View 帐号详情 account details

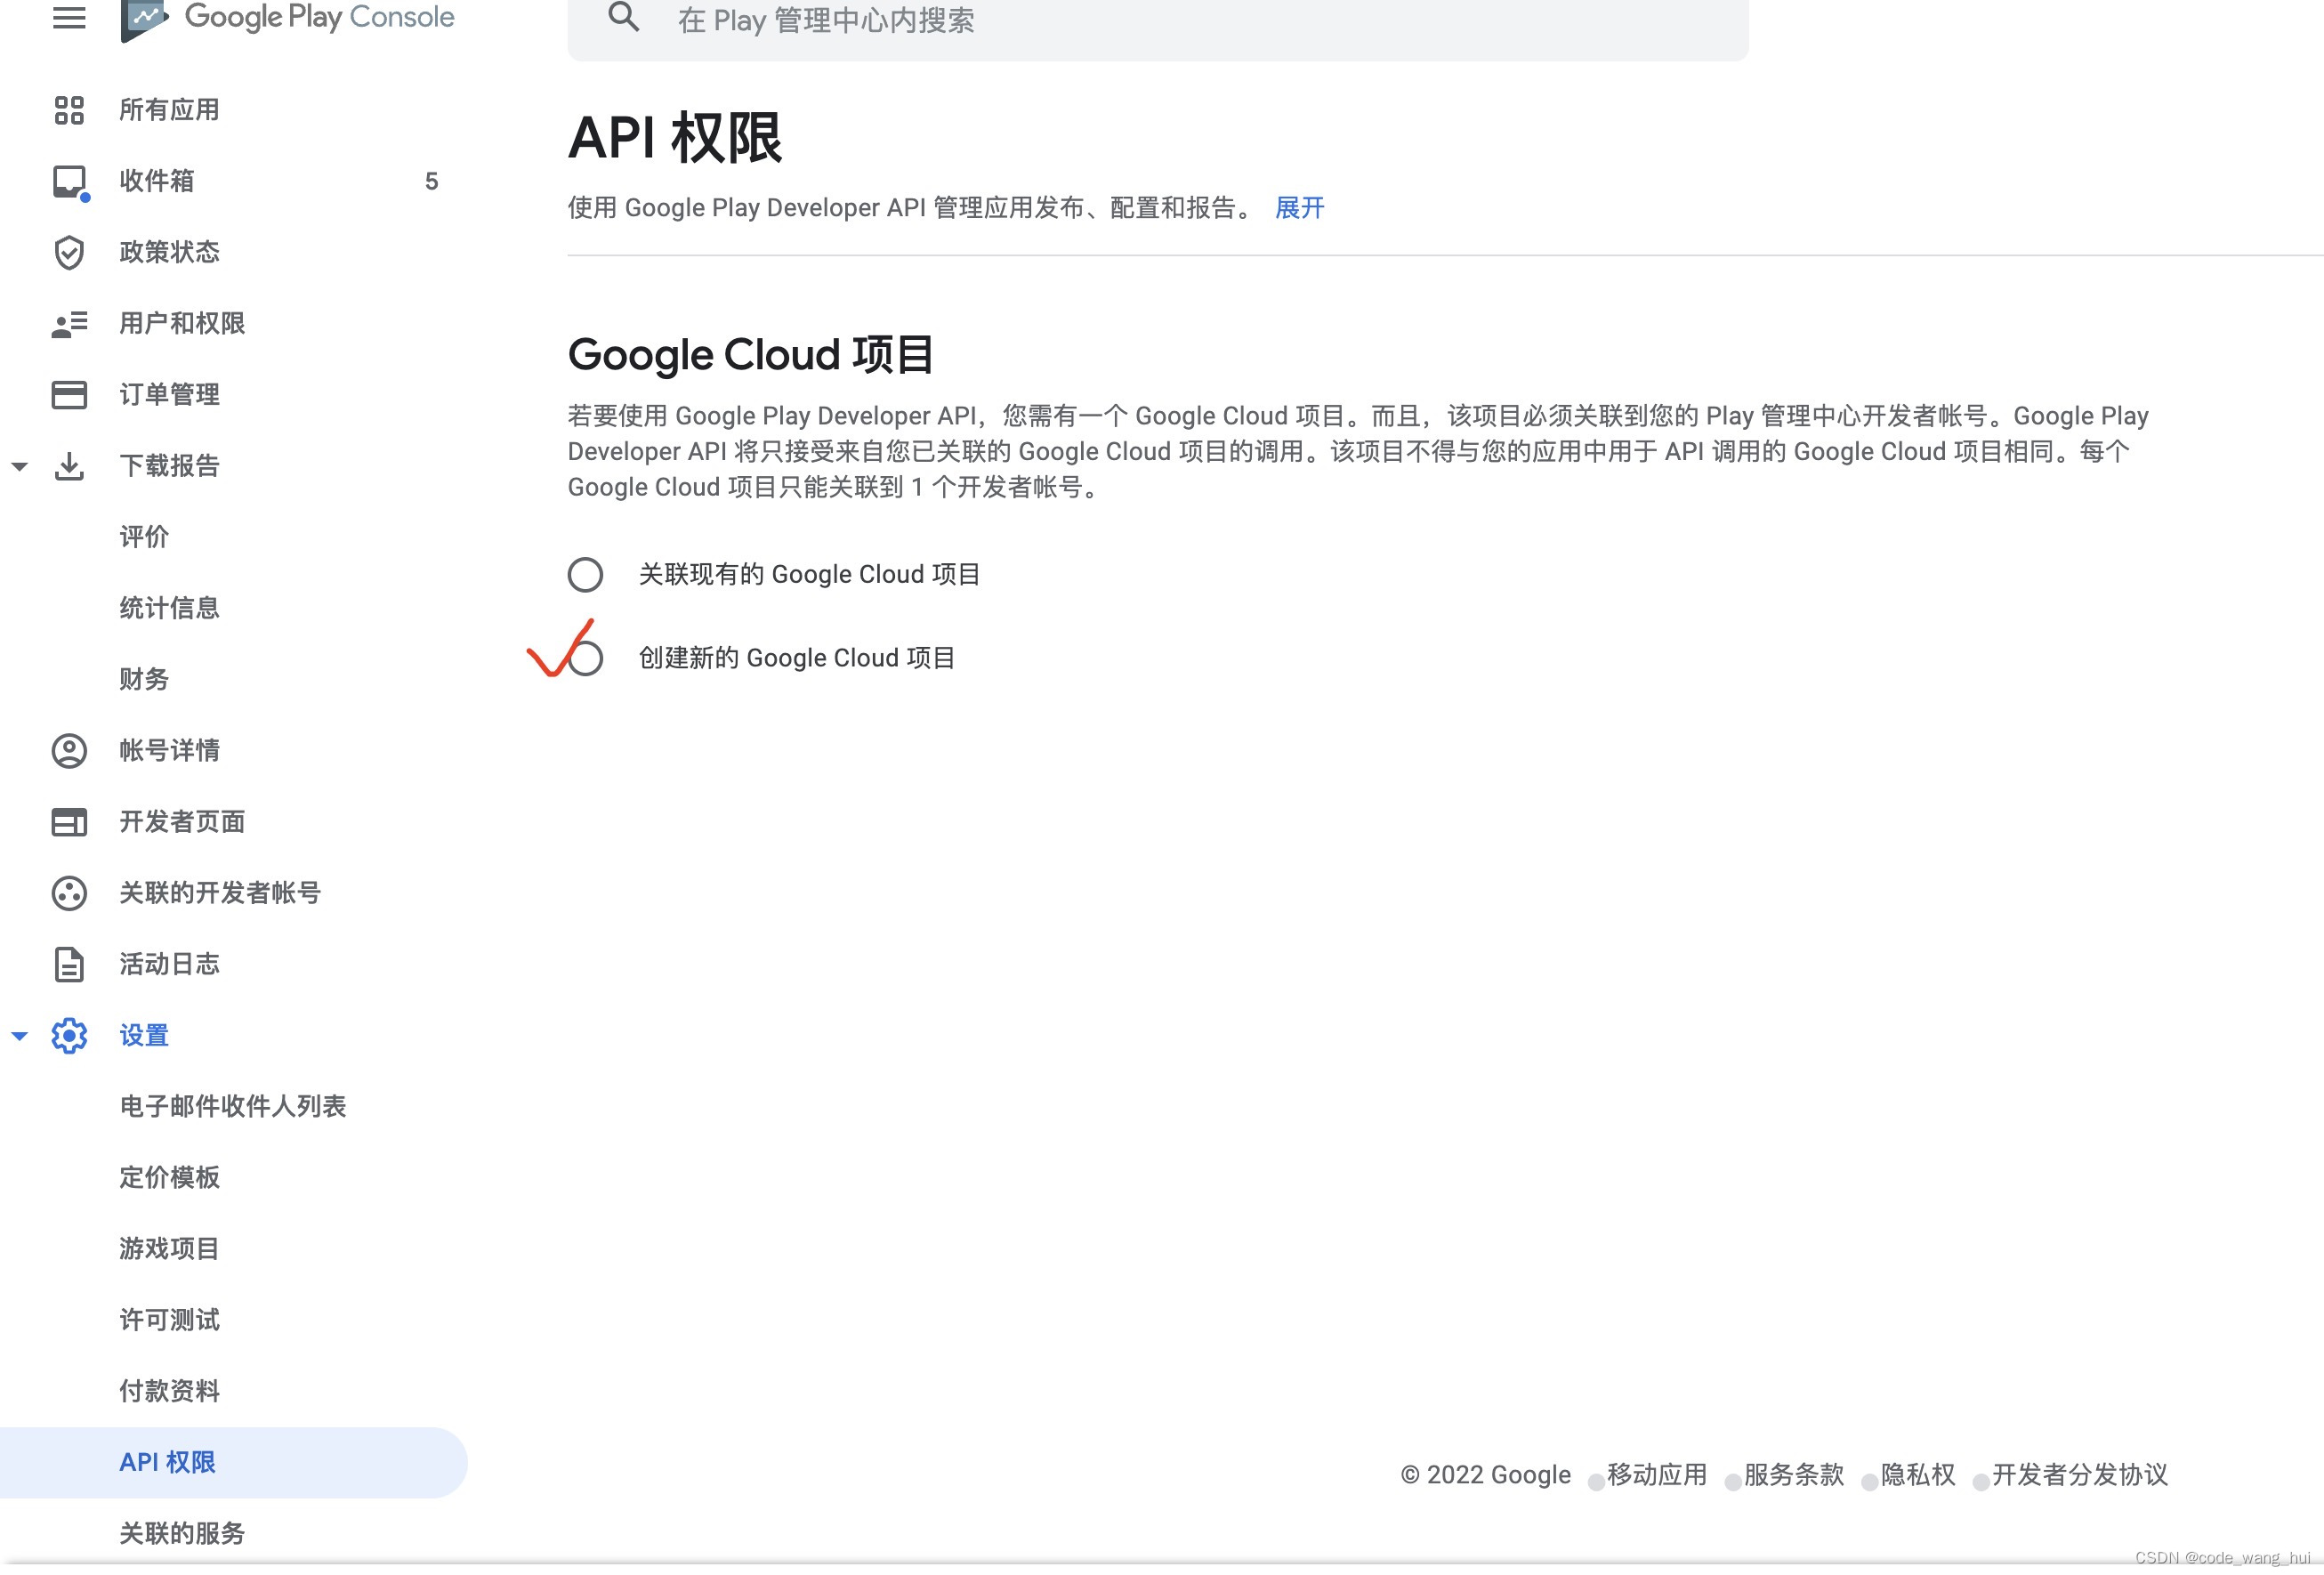pos(169,750)
